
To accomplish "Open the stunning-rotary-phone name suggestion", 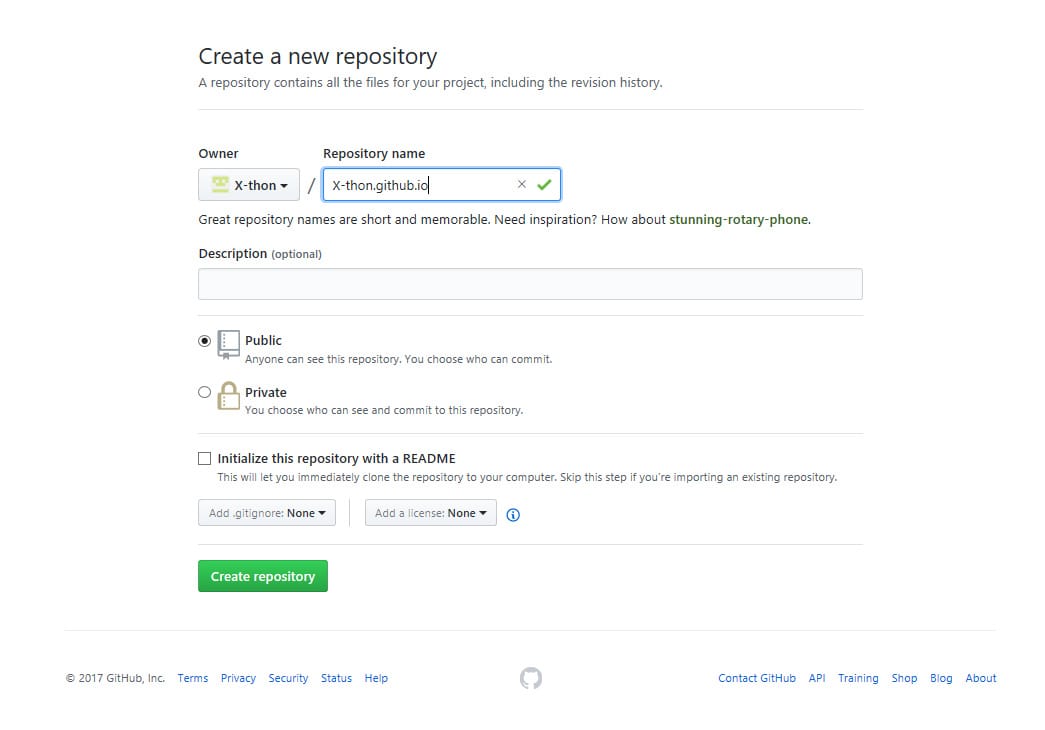I will pyautogui.click(x=739, y=219).
